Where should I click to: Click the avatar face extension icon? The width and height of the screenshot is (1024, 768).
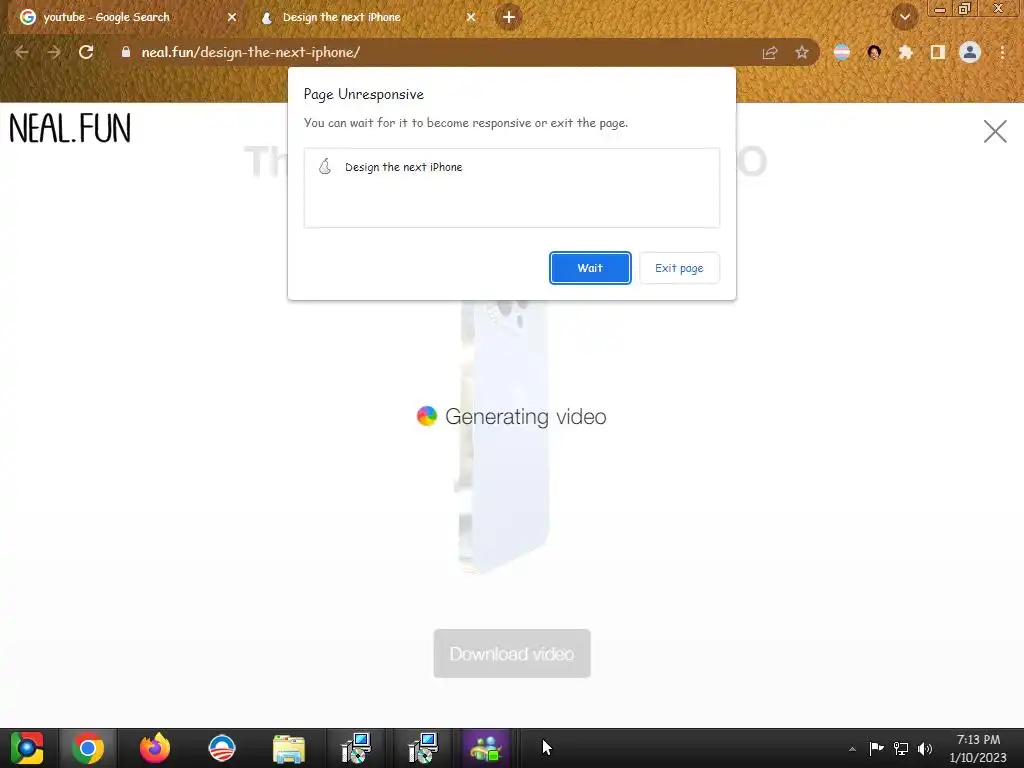pos(874,52)
